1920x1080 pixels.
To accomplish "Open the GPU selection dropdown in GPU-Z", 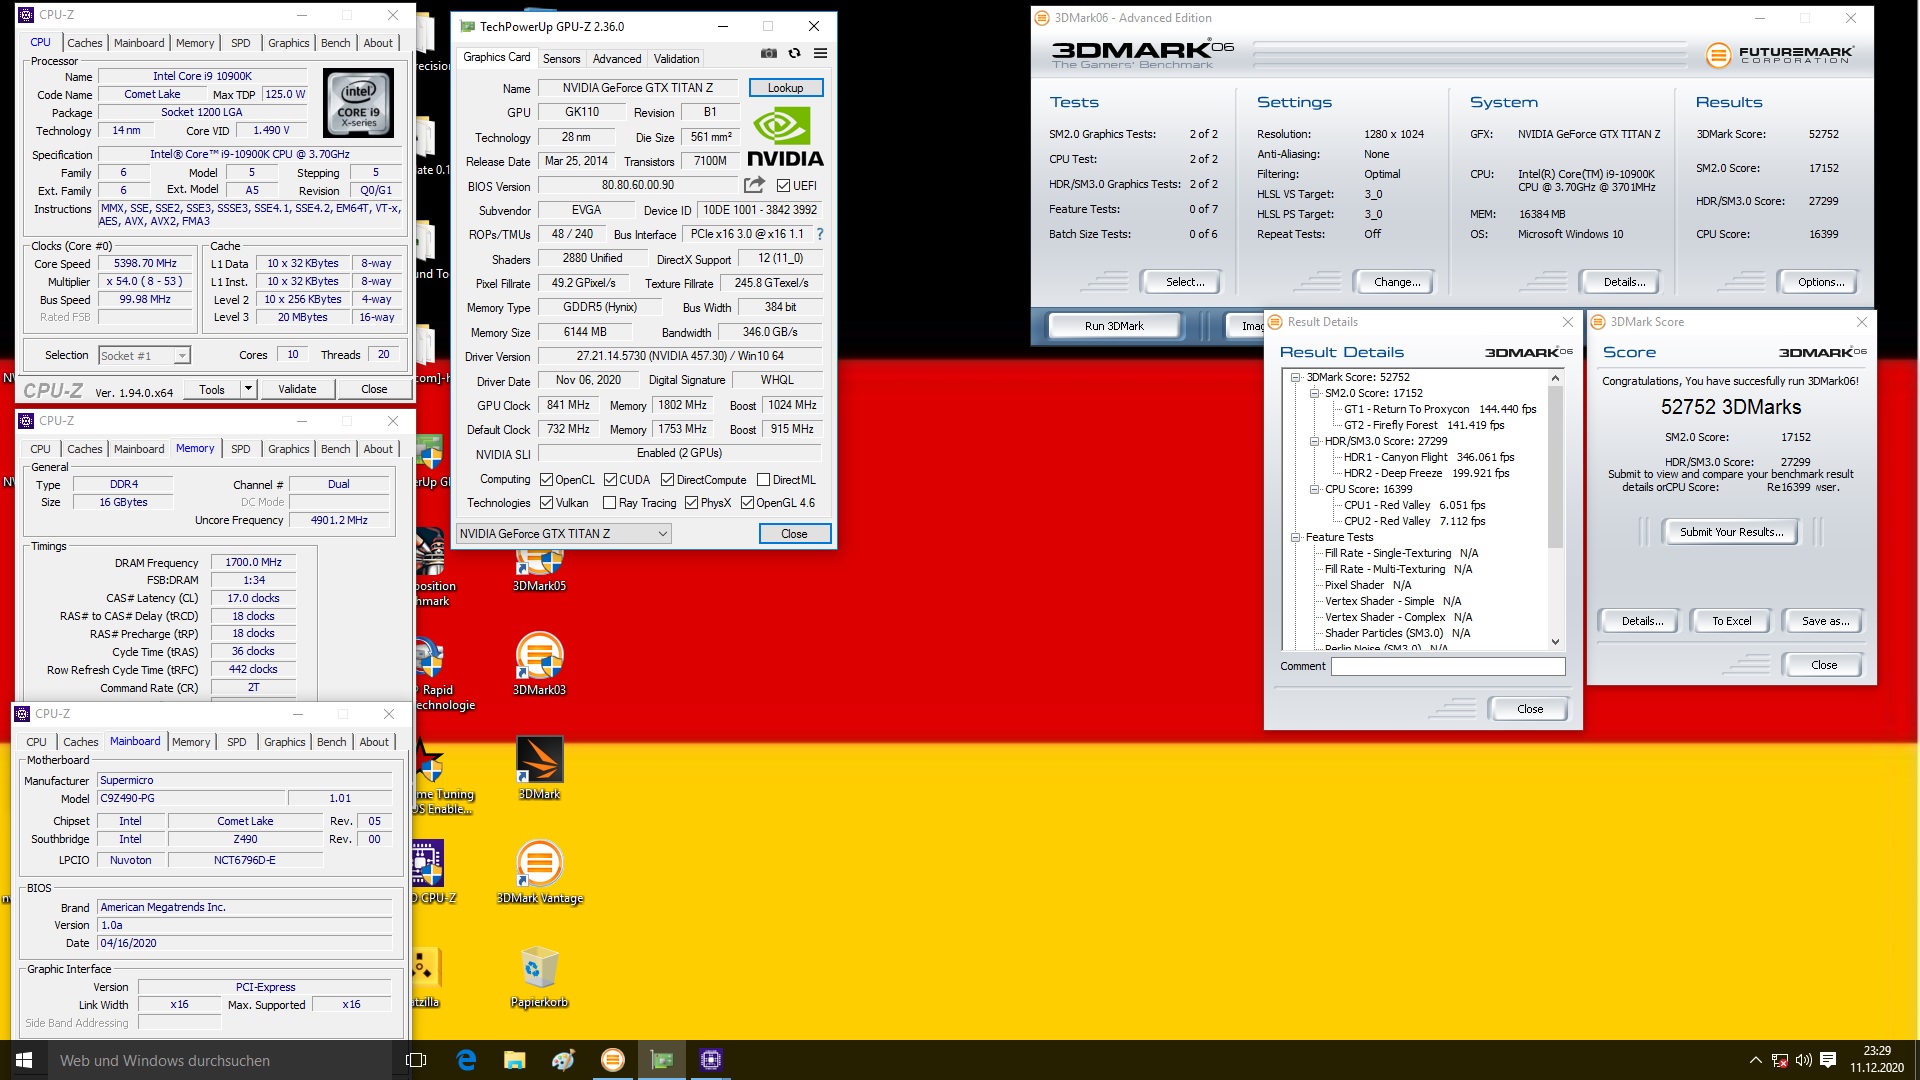I will (x=563, y=534).
